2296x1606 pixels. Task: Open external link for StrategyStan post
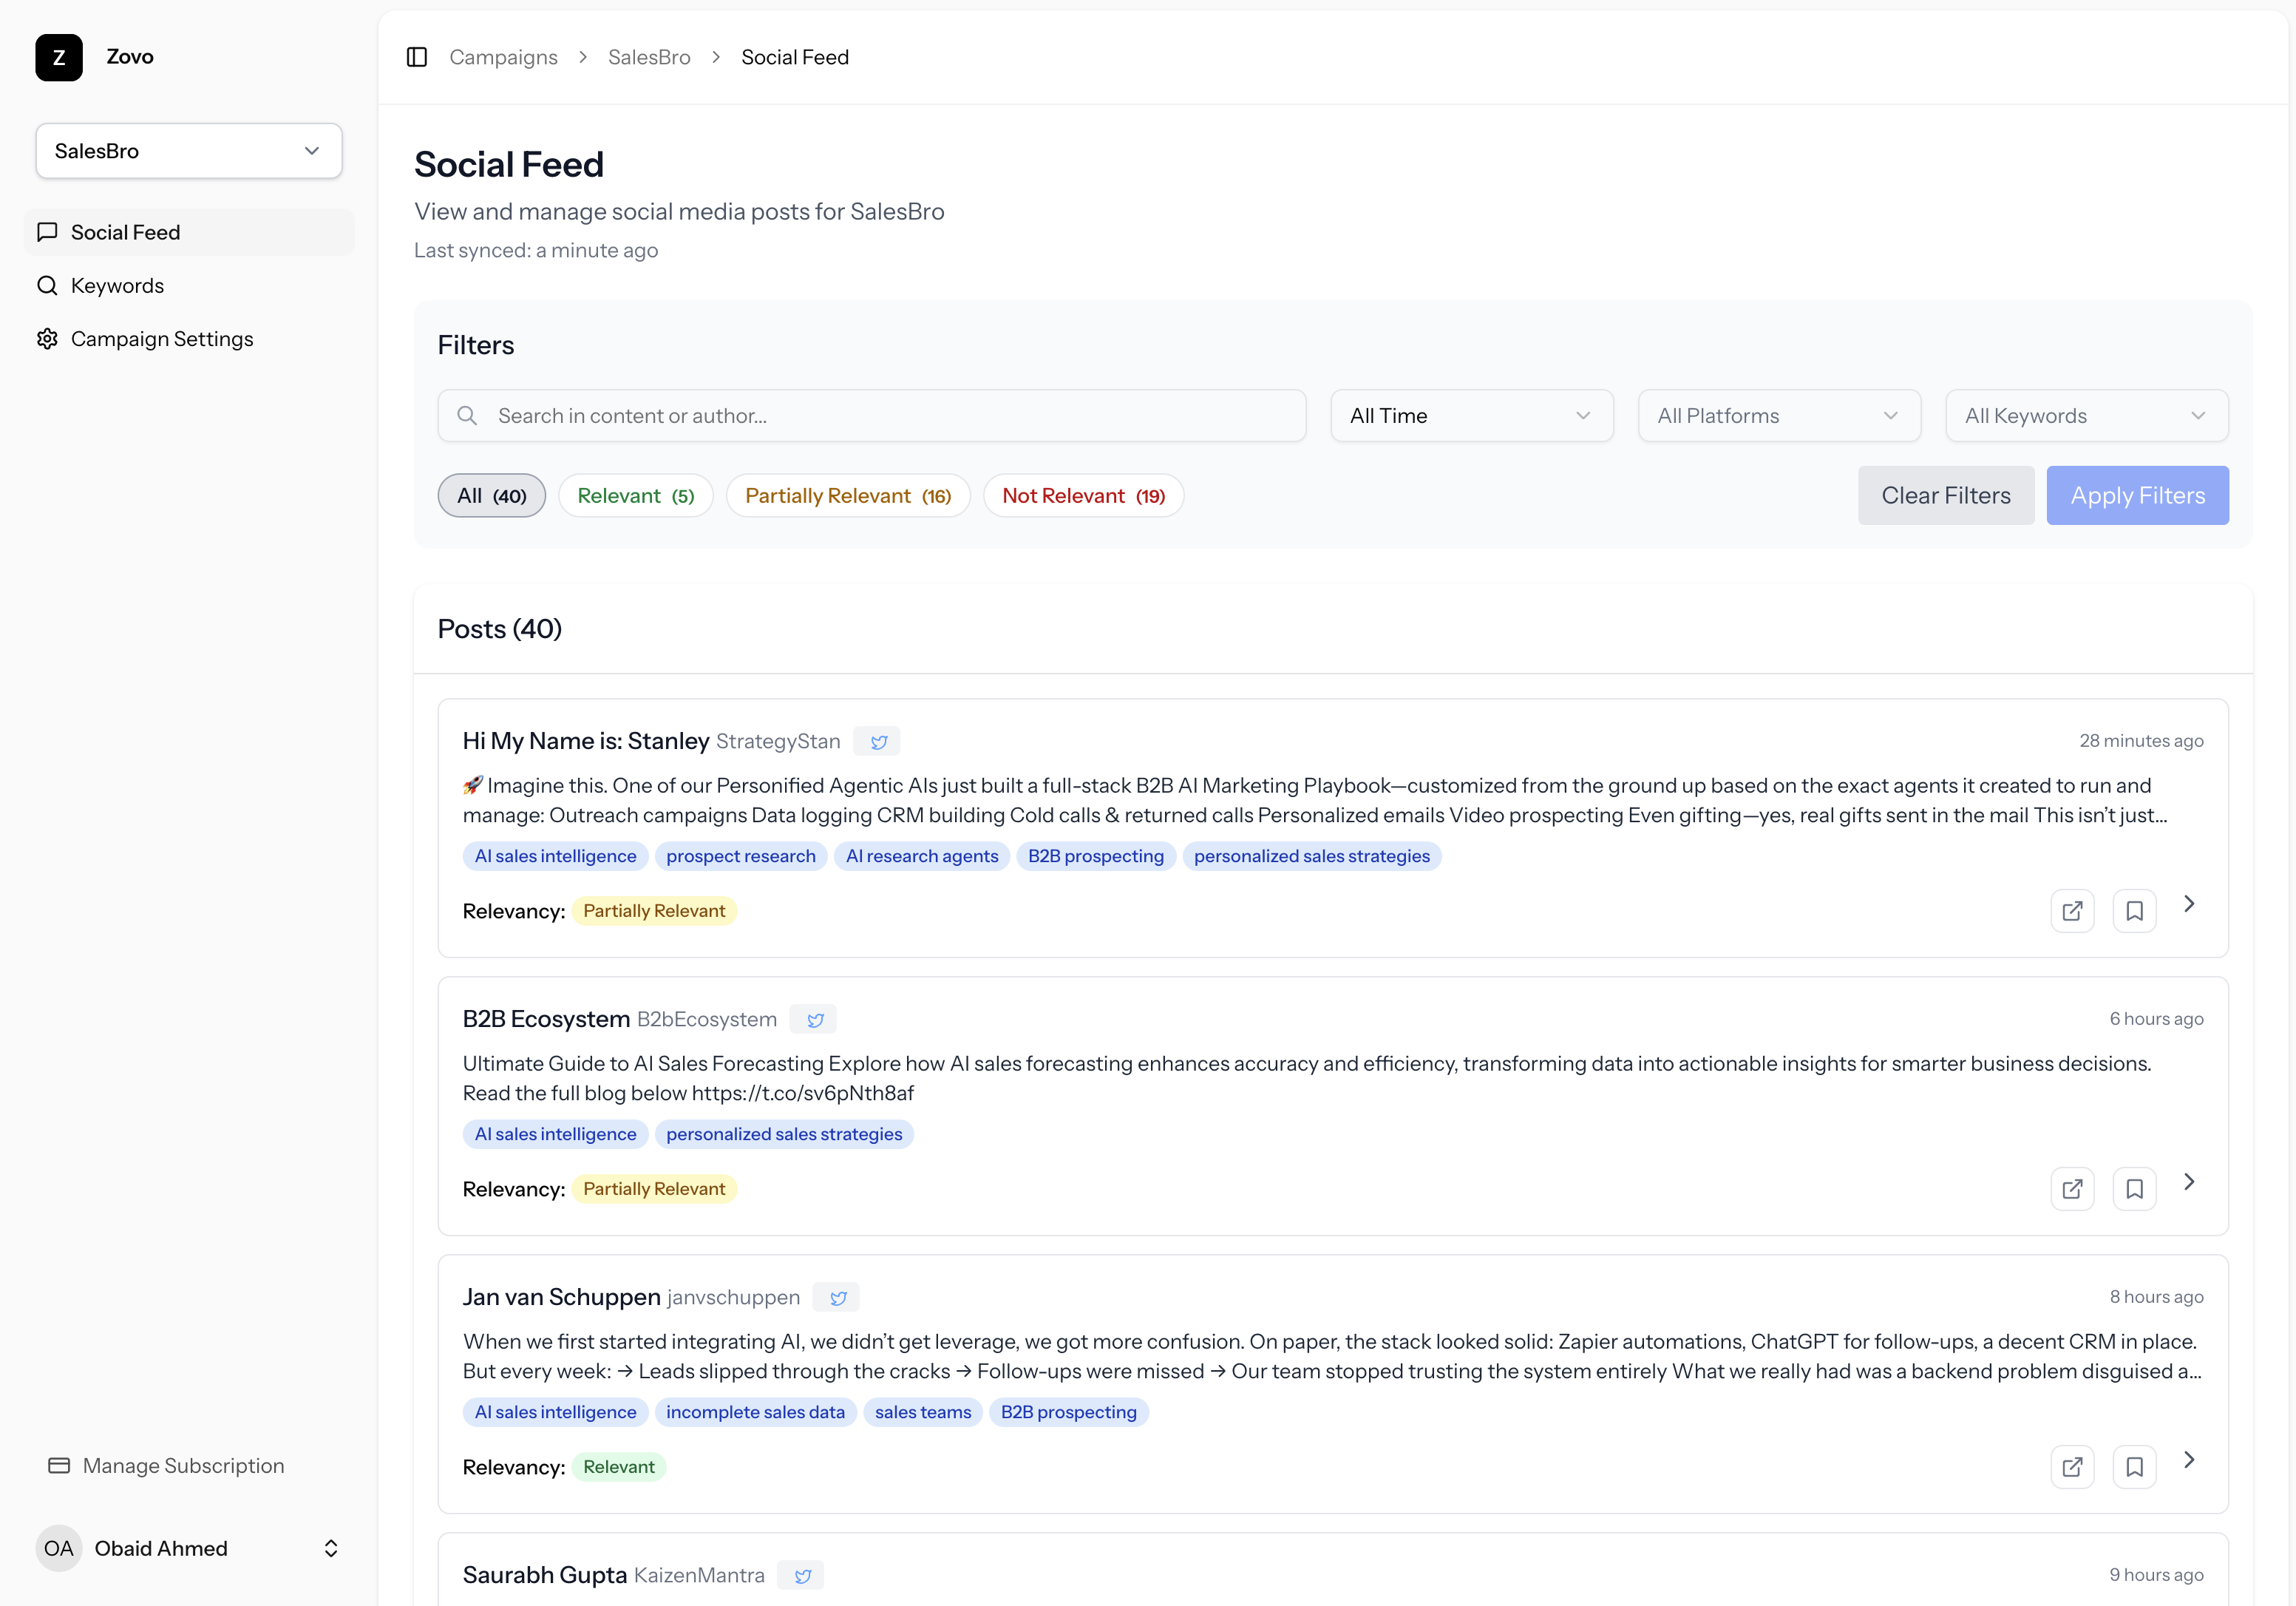point(2072,911)
